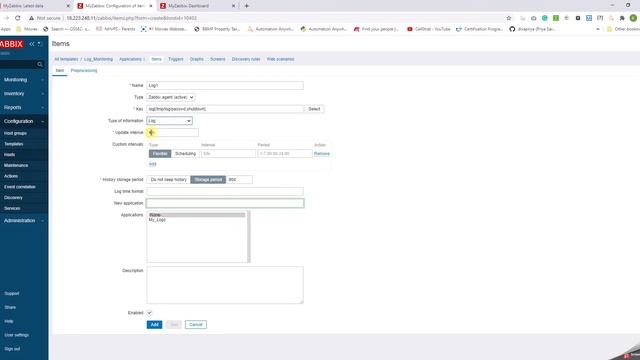Click the Remove link in custom intervals
Viewport: 640px width, 360px height.
click(322, 154)
